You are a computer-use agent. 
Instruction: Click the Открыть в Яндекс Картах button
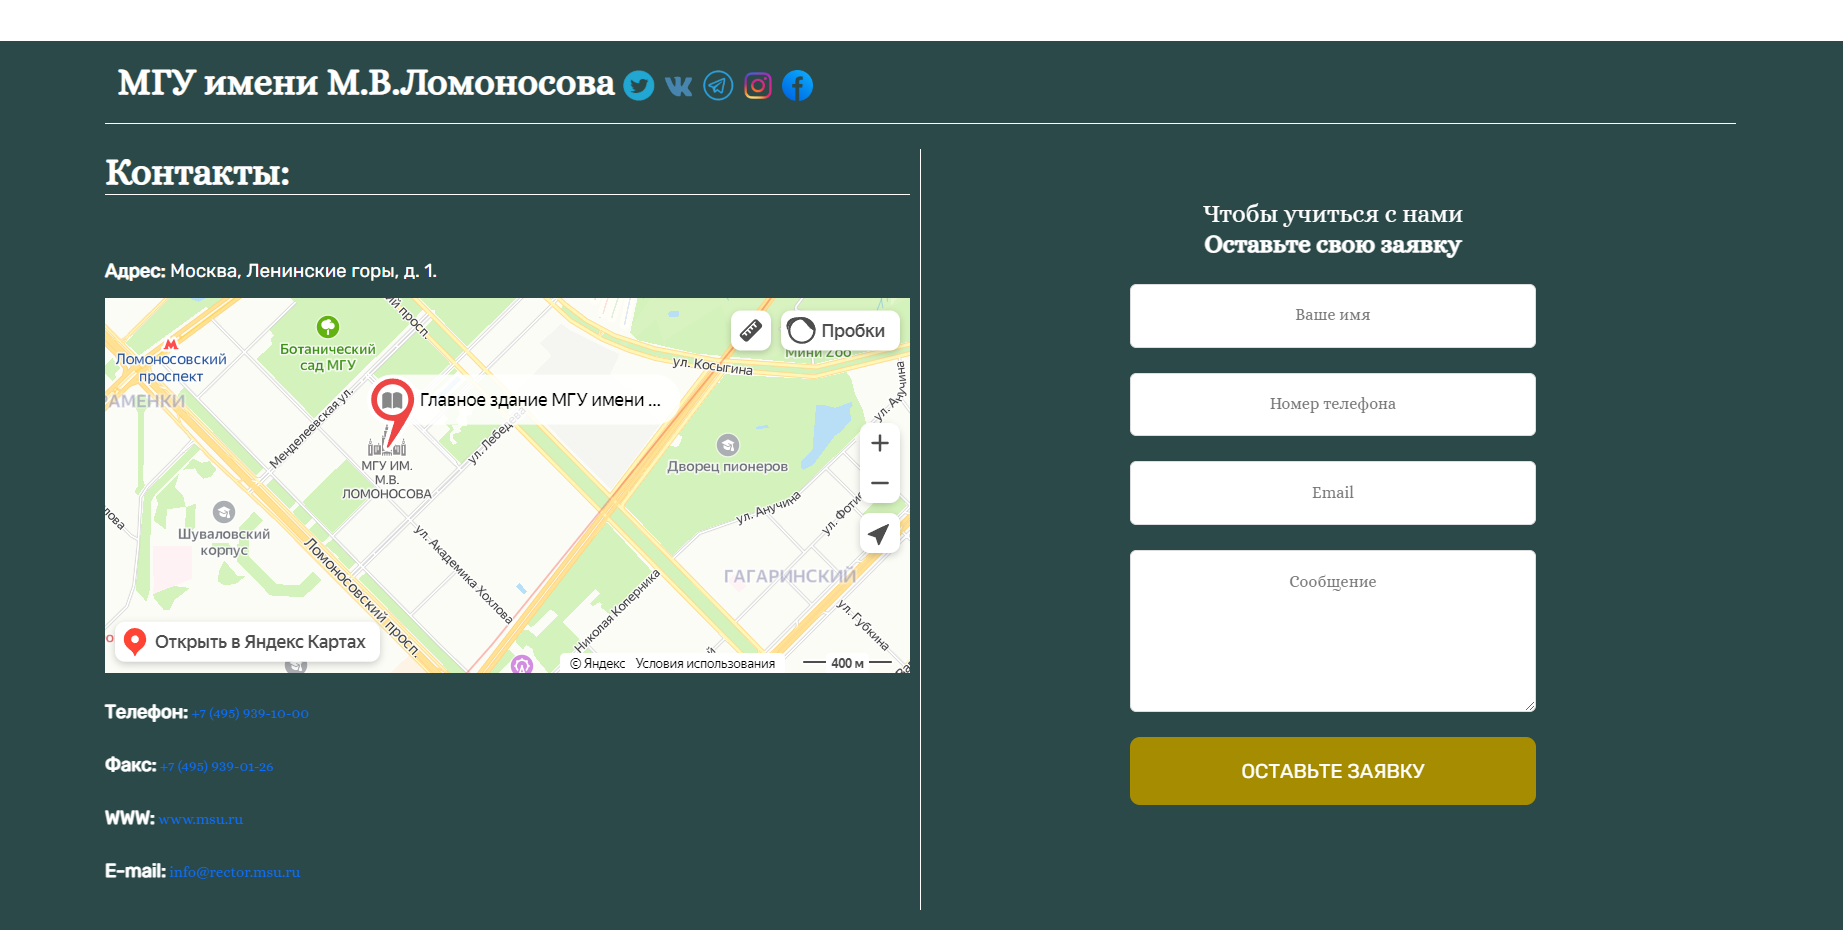(x=248, y=642)
